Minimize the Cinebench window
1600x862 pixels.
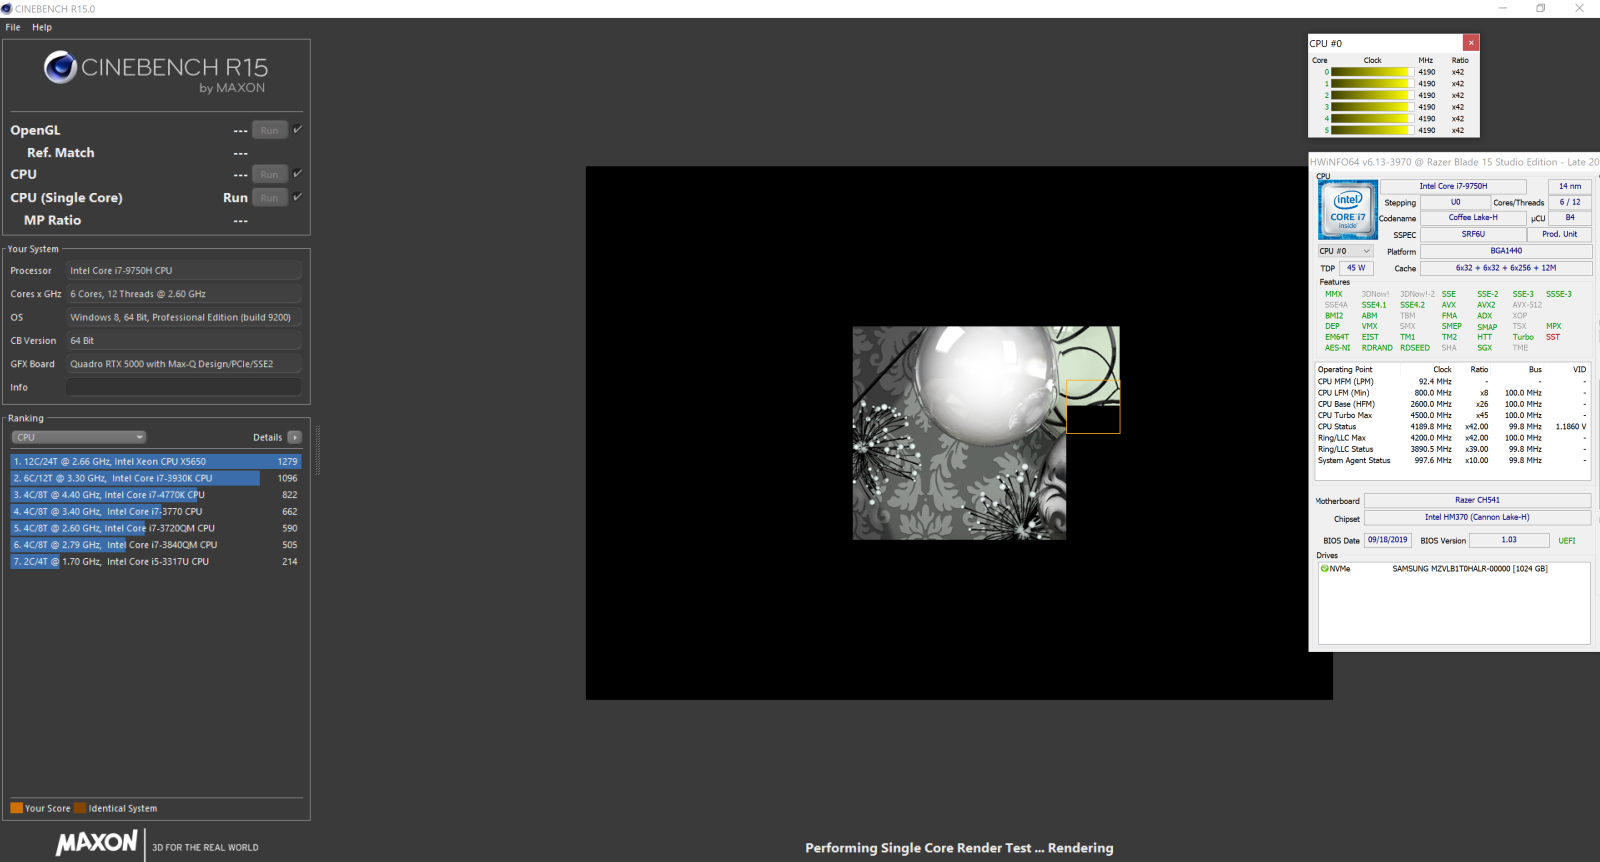tap(1502, 8)
